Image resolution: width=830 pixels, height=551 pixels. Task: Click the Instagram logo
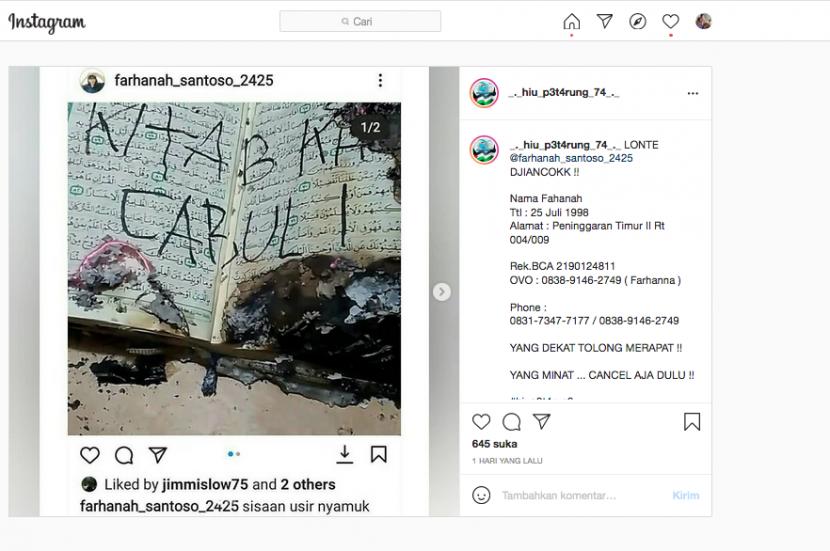[47, 22]
